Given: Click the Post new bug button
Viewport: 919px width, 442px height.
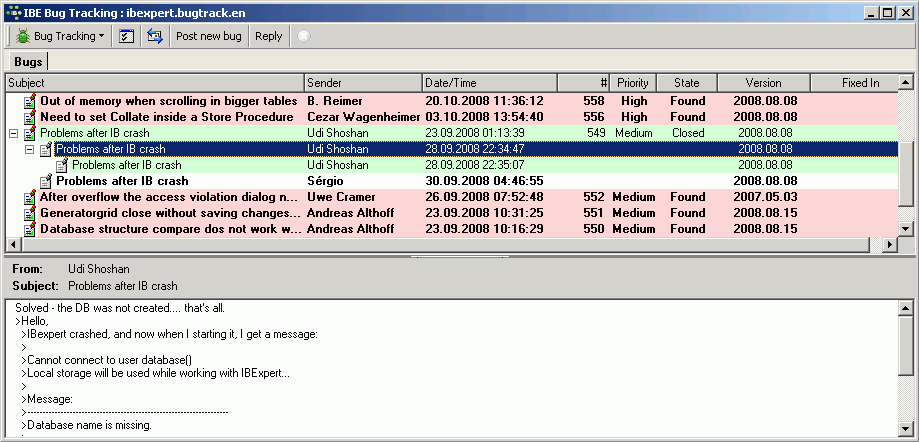Looking at the screenshot, I should [x=209, y=36].
